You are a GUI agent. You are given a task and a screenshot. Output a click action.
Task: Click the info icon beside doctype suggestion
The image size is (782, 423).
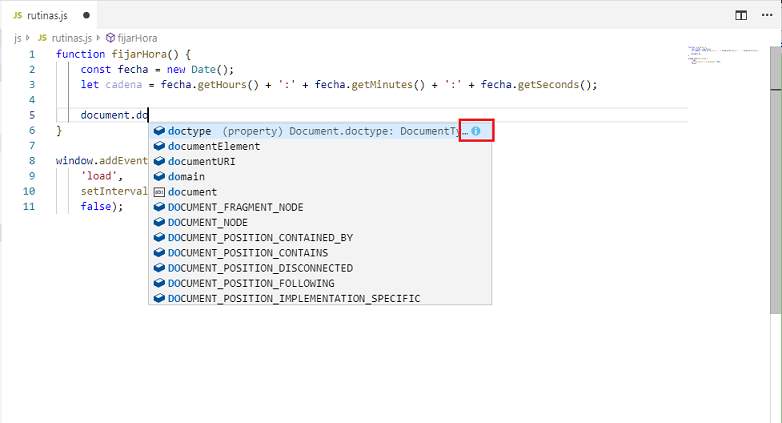[476, 131]
